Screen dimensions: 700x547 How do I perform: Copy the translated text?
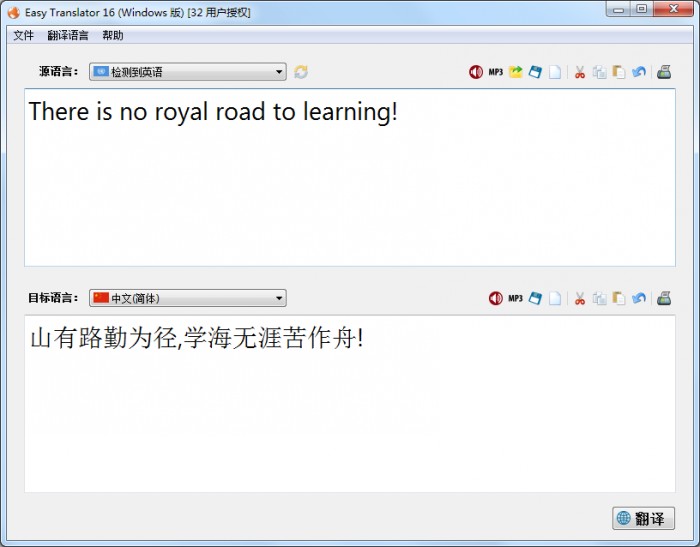click(600, 298)
